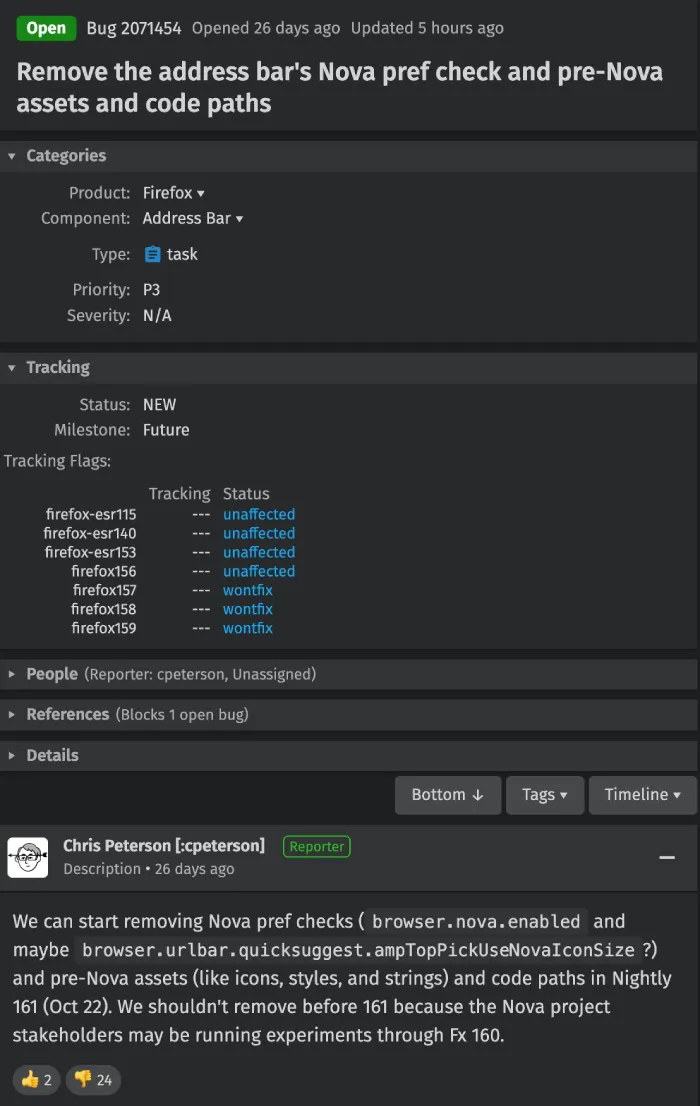This screenshot has width=700, height=1106.
Task: Click unaffected status for firefox-esr153
Action: click(259, 552)
